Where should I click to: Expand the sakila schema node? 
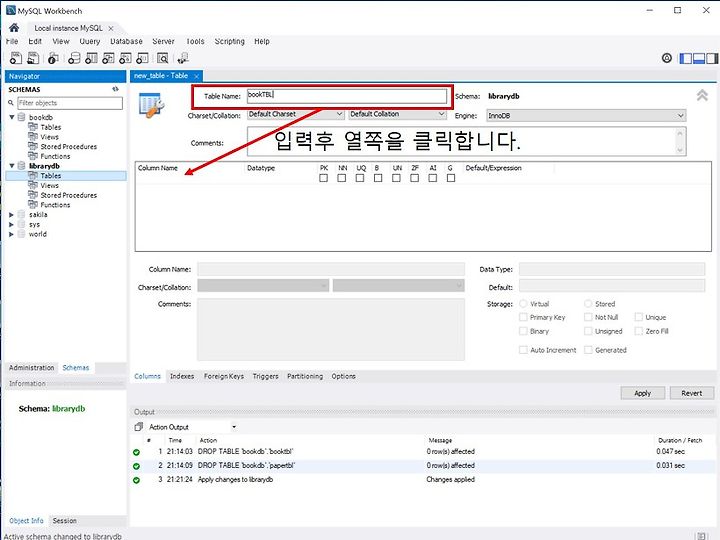coord(11,214)
